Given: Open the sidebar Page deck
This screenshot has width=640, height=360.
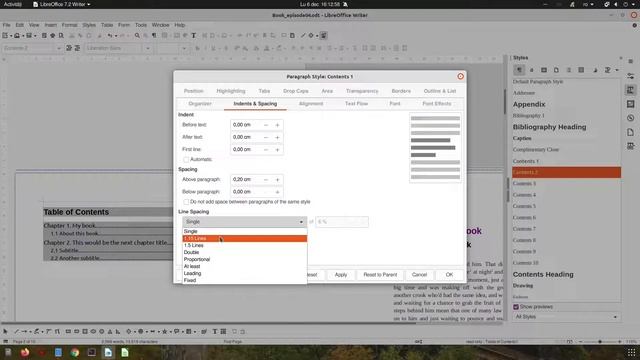Looking at the screenshot, I should 631,132.
